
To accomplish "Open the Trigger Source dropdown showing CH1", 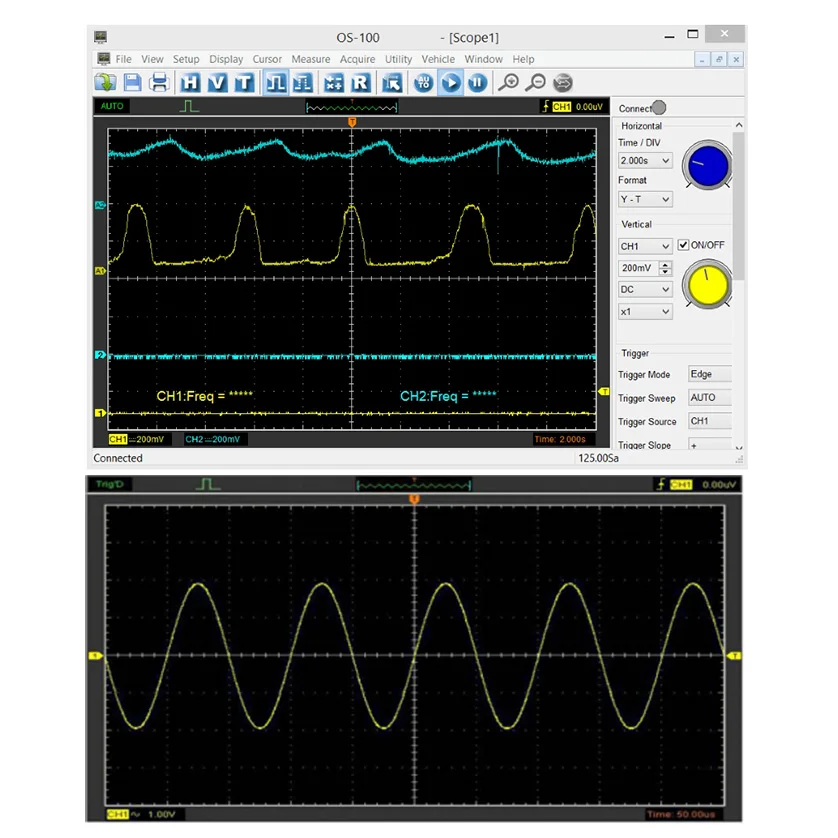I will pos(709,421).
